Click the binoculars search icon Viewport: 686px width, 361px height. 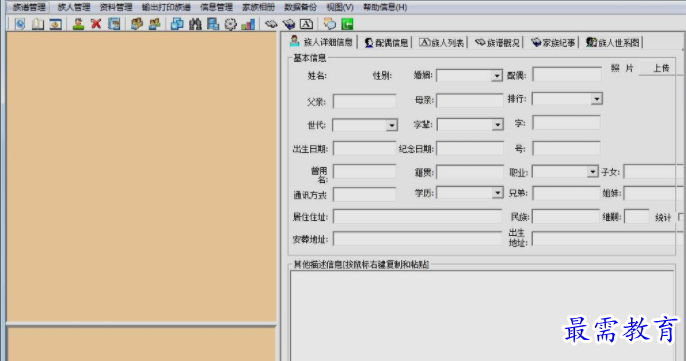[x=195, y=24]
